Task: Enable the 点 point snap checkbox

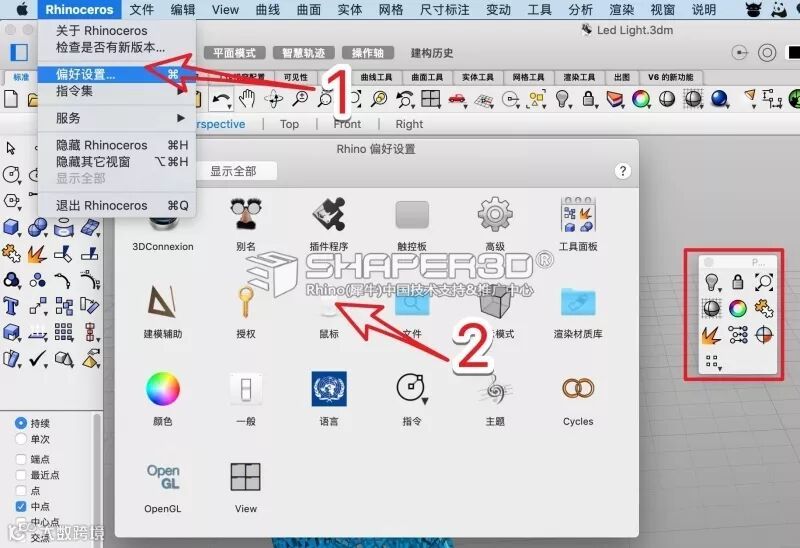Action: pos(21,490)
